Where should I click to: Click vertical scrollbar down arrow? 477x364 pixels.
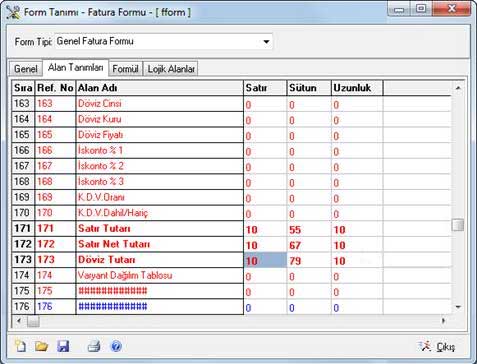pos(458,307)
